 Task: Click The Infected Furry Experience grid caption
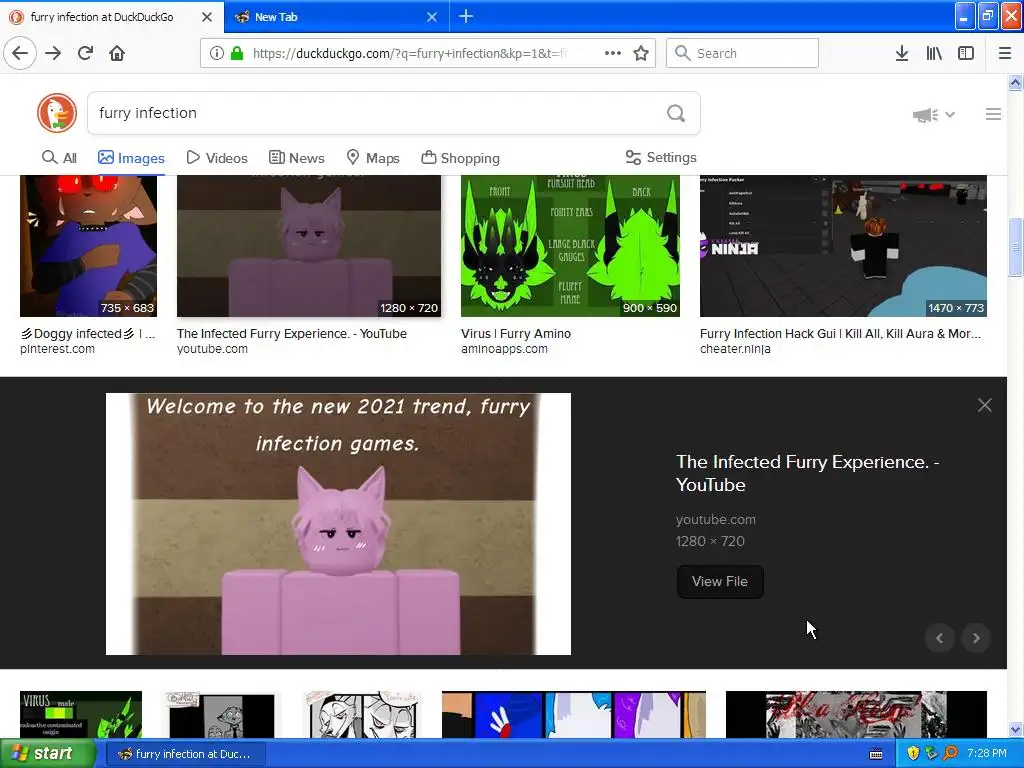click(x=292, y=334)
